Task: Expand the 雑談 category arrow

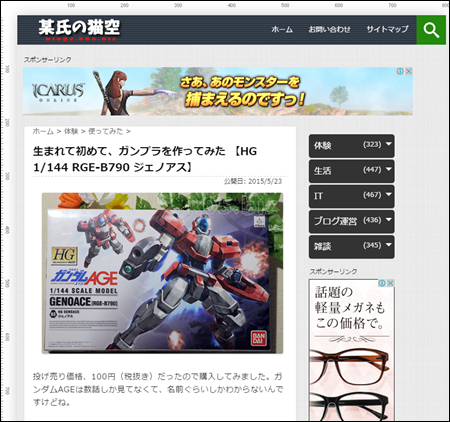Action: 388,245
